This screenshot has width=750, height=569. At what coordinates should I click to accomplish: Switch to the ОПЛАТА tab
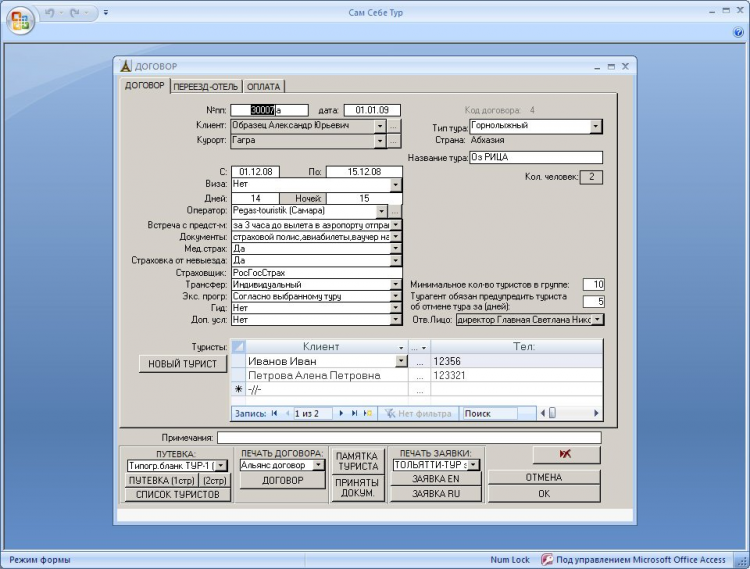264,87
